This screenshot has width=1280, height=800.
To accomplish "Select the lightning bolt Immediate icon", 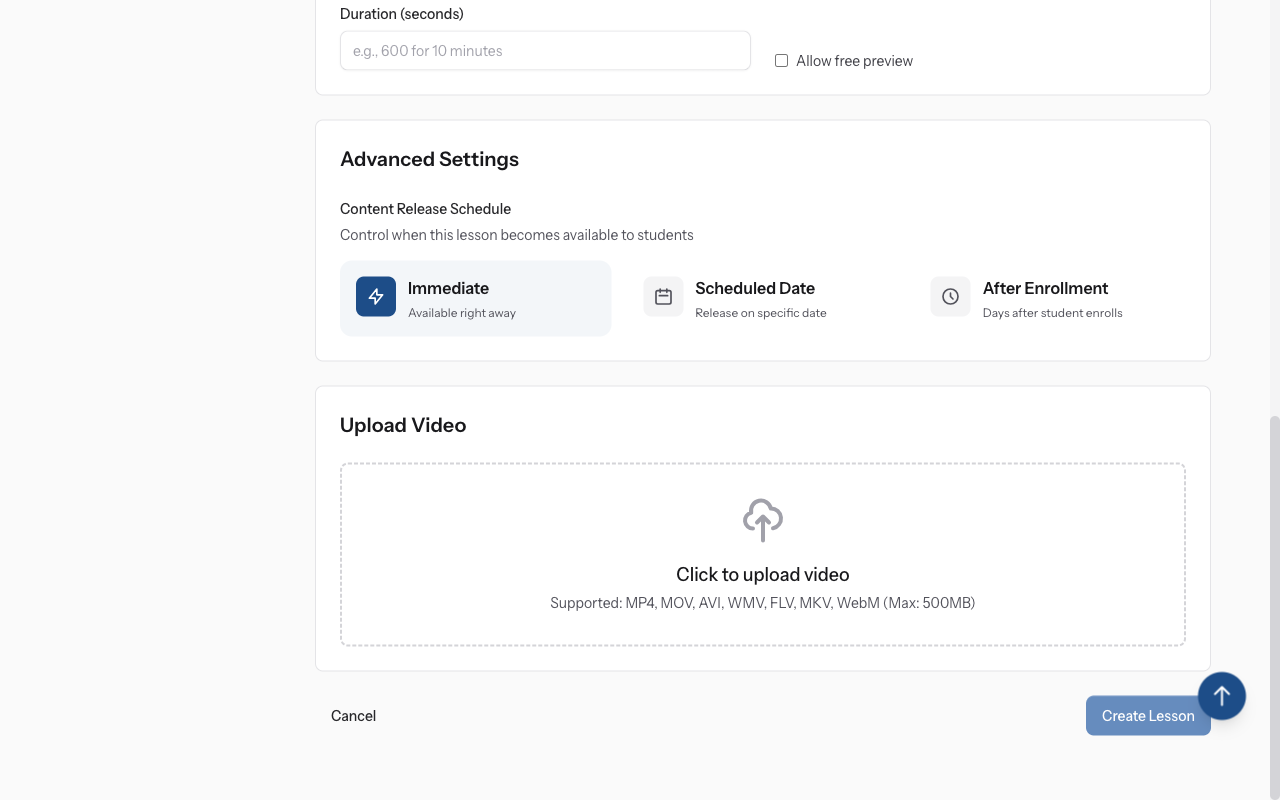I will pos(375,297).
